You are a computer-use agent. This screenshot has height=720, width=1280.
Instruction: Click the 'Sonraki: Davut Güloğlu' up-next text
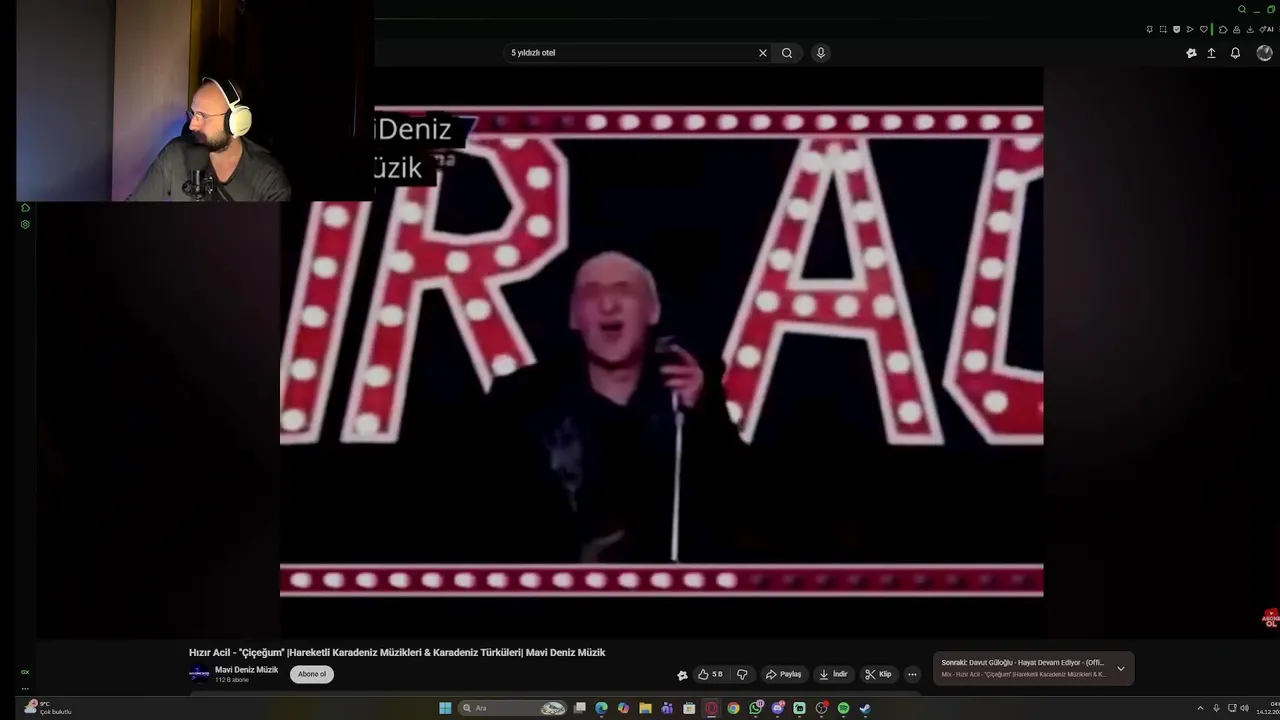(1022, 663)
